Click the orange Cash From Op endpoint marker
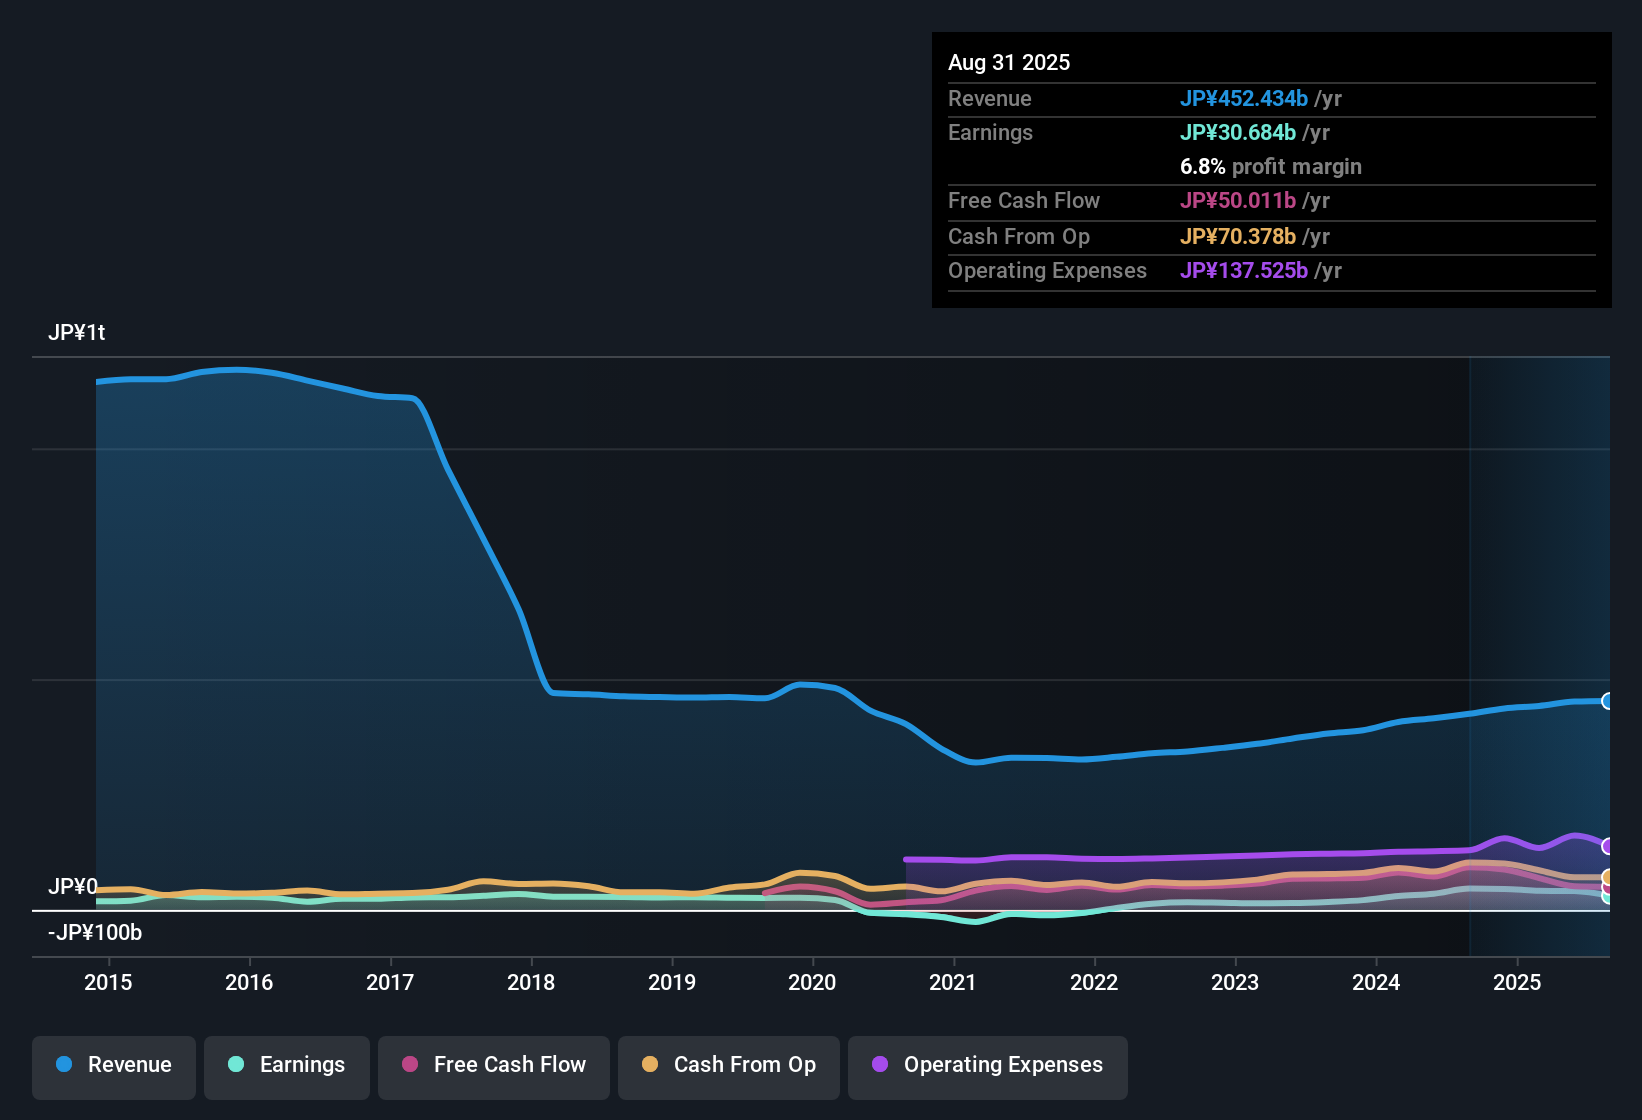Image resolution: width=1642 pixels, height=1120 pixels. coord(1607,877)
